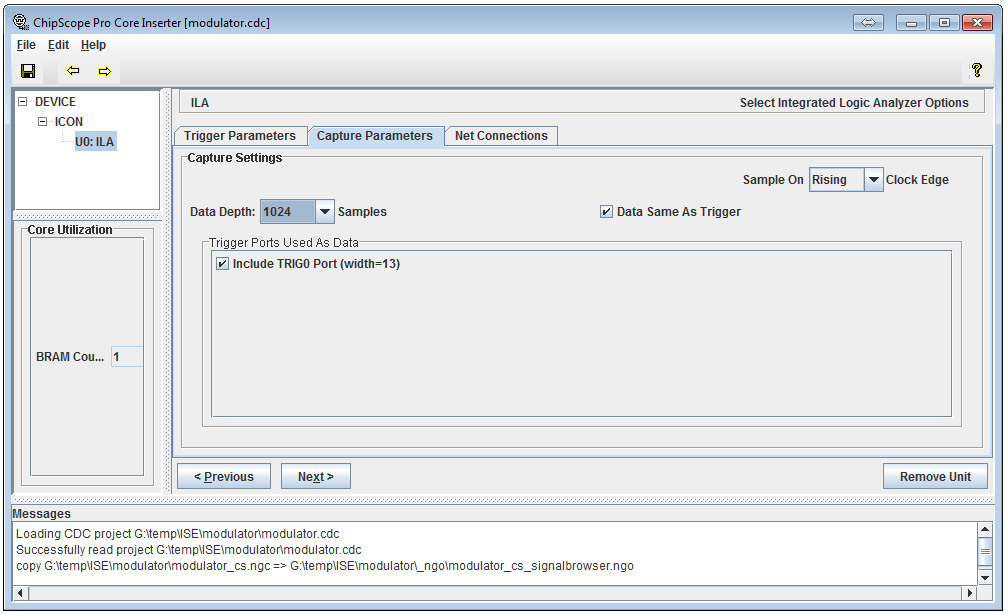Screen dimensions: 1008x615
Task: Open the Sample On clock edge dropdown
Action: pyautogui.click(x=873, y=180)
